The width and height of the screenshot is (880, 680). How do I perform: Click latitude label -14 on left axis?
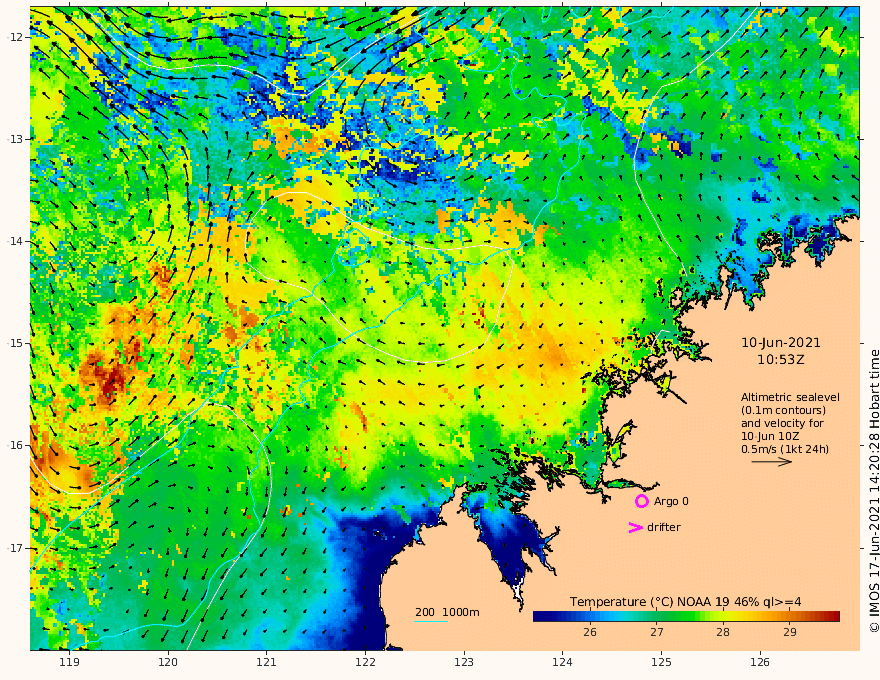pos(15,241)
